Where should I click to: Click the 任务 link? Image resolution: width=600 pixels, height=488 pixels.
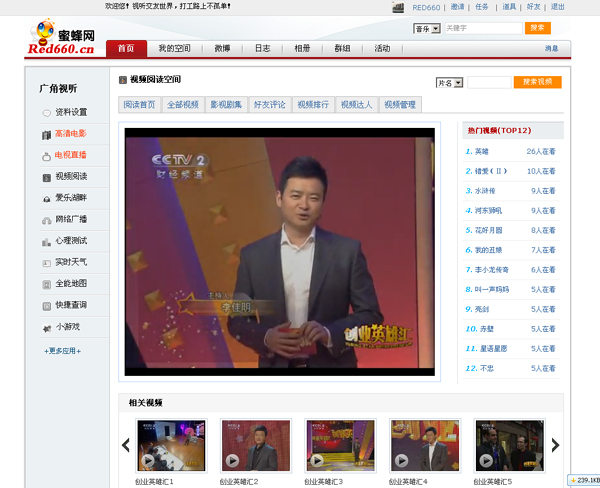point(482,7)
